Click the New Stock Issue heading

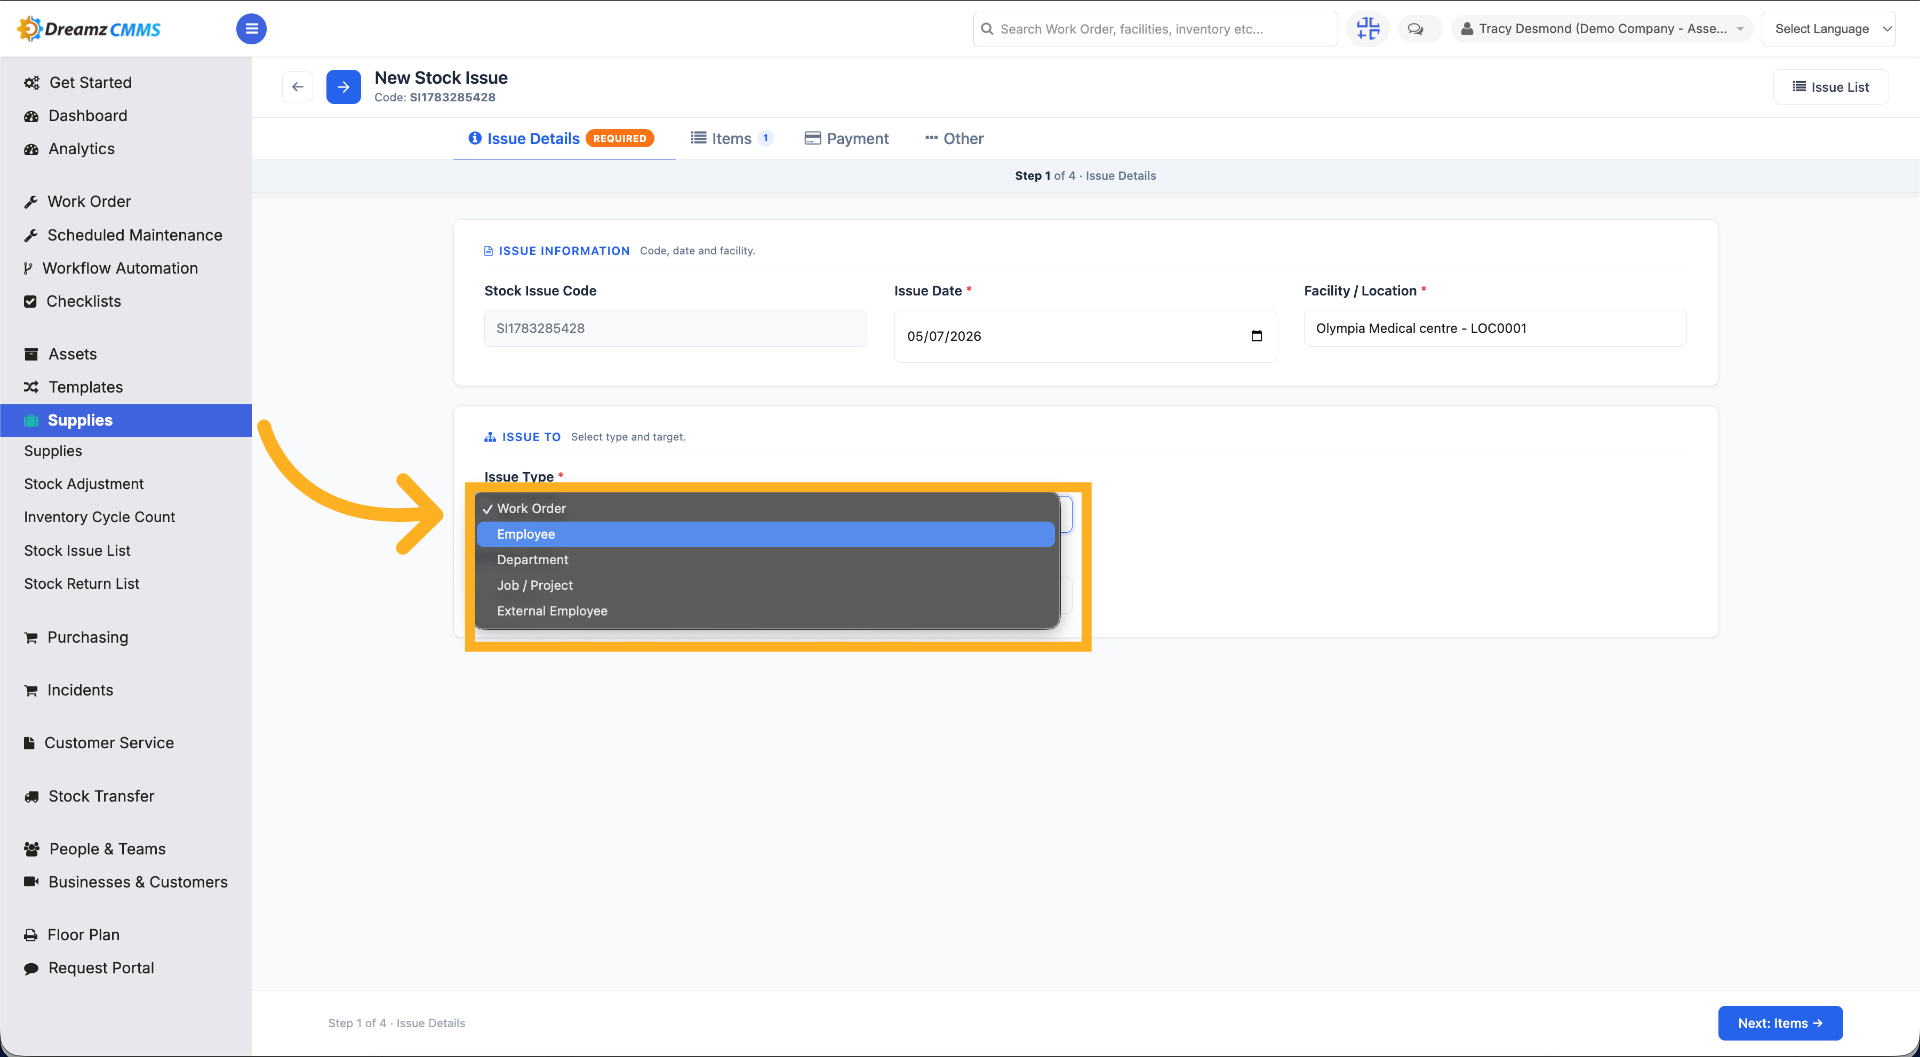pyautogui.click(x=441, y=78)
